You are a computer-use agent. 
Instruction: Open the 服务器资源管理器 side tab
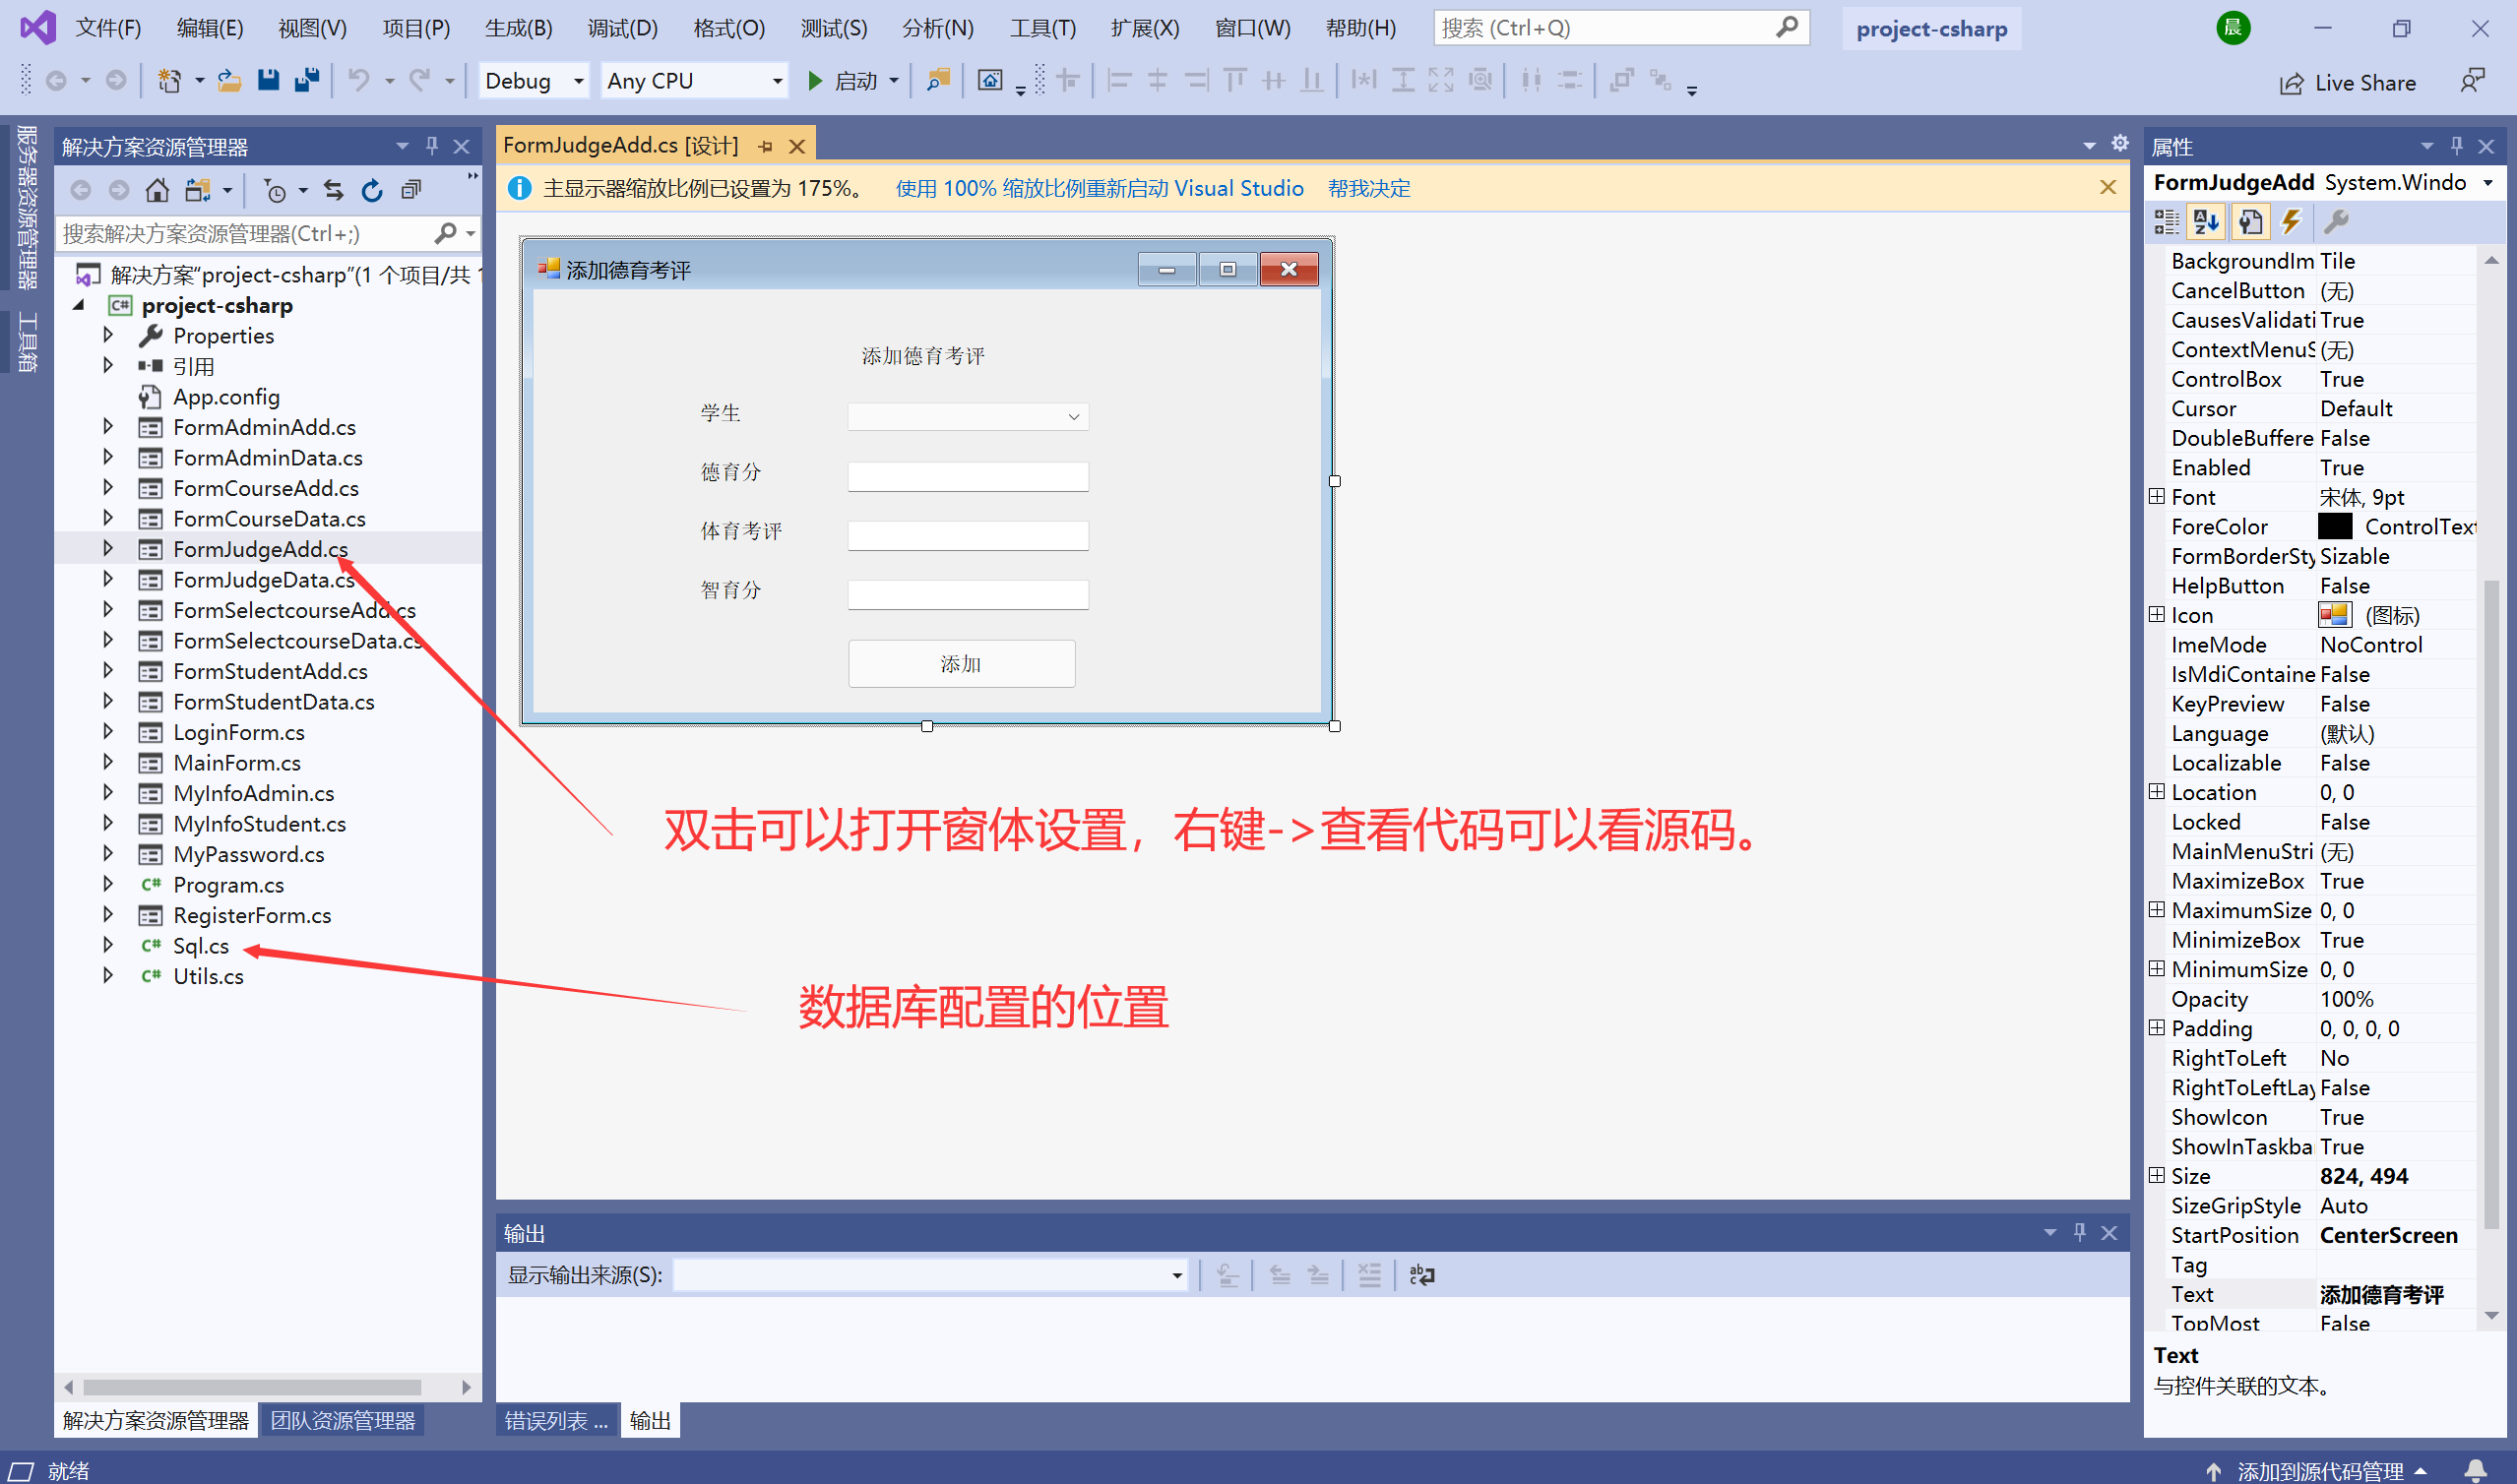point(26,206)
